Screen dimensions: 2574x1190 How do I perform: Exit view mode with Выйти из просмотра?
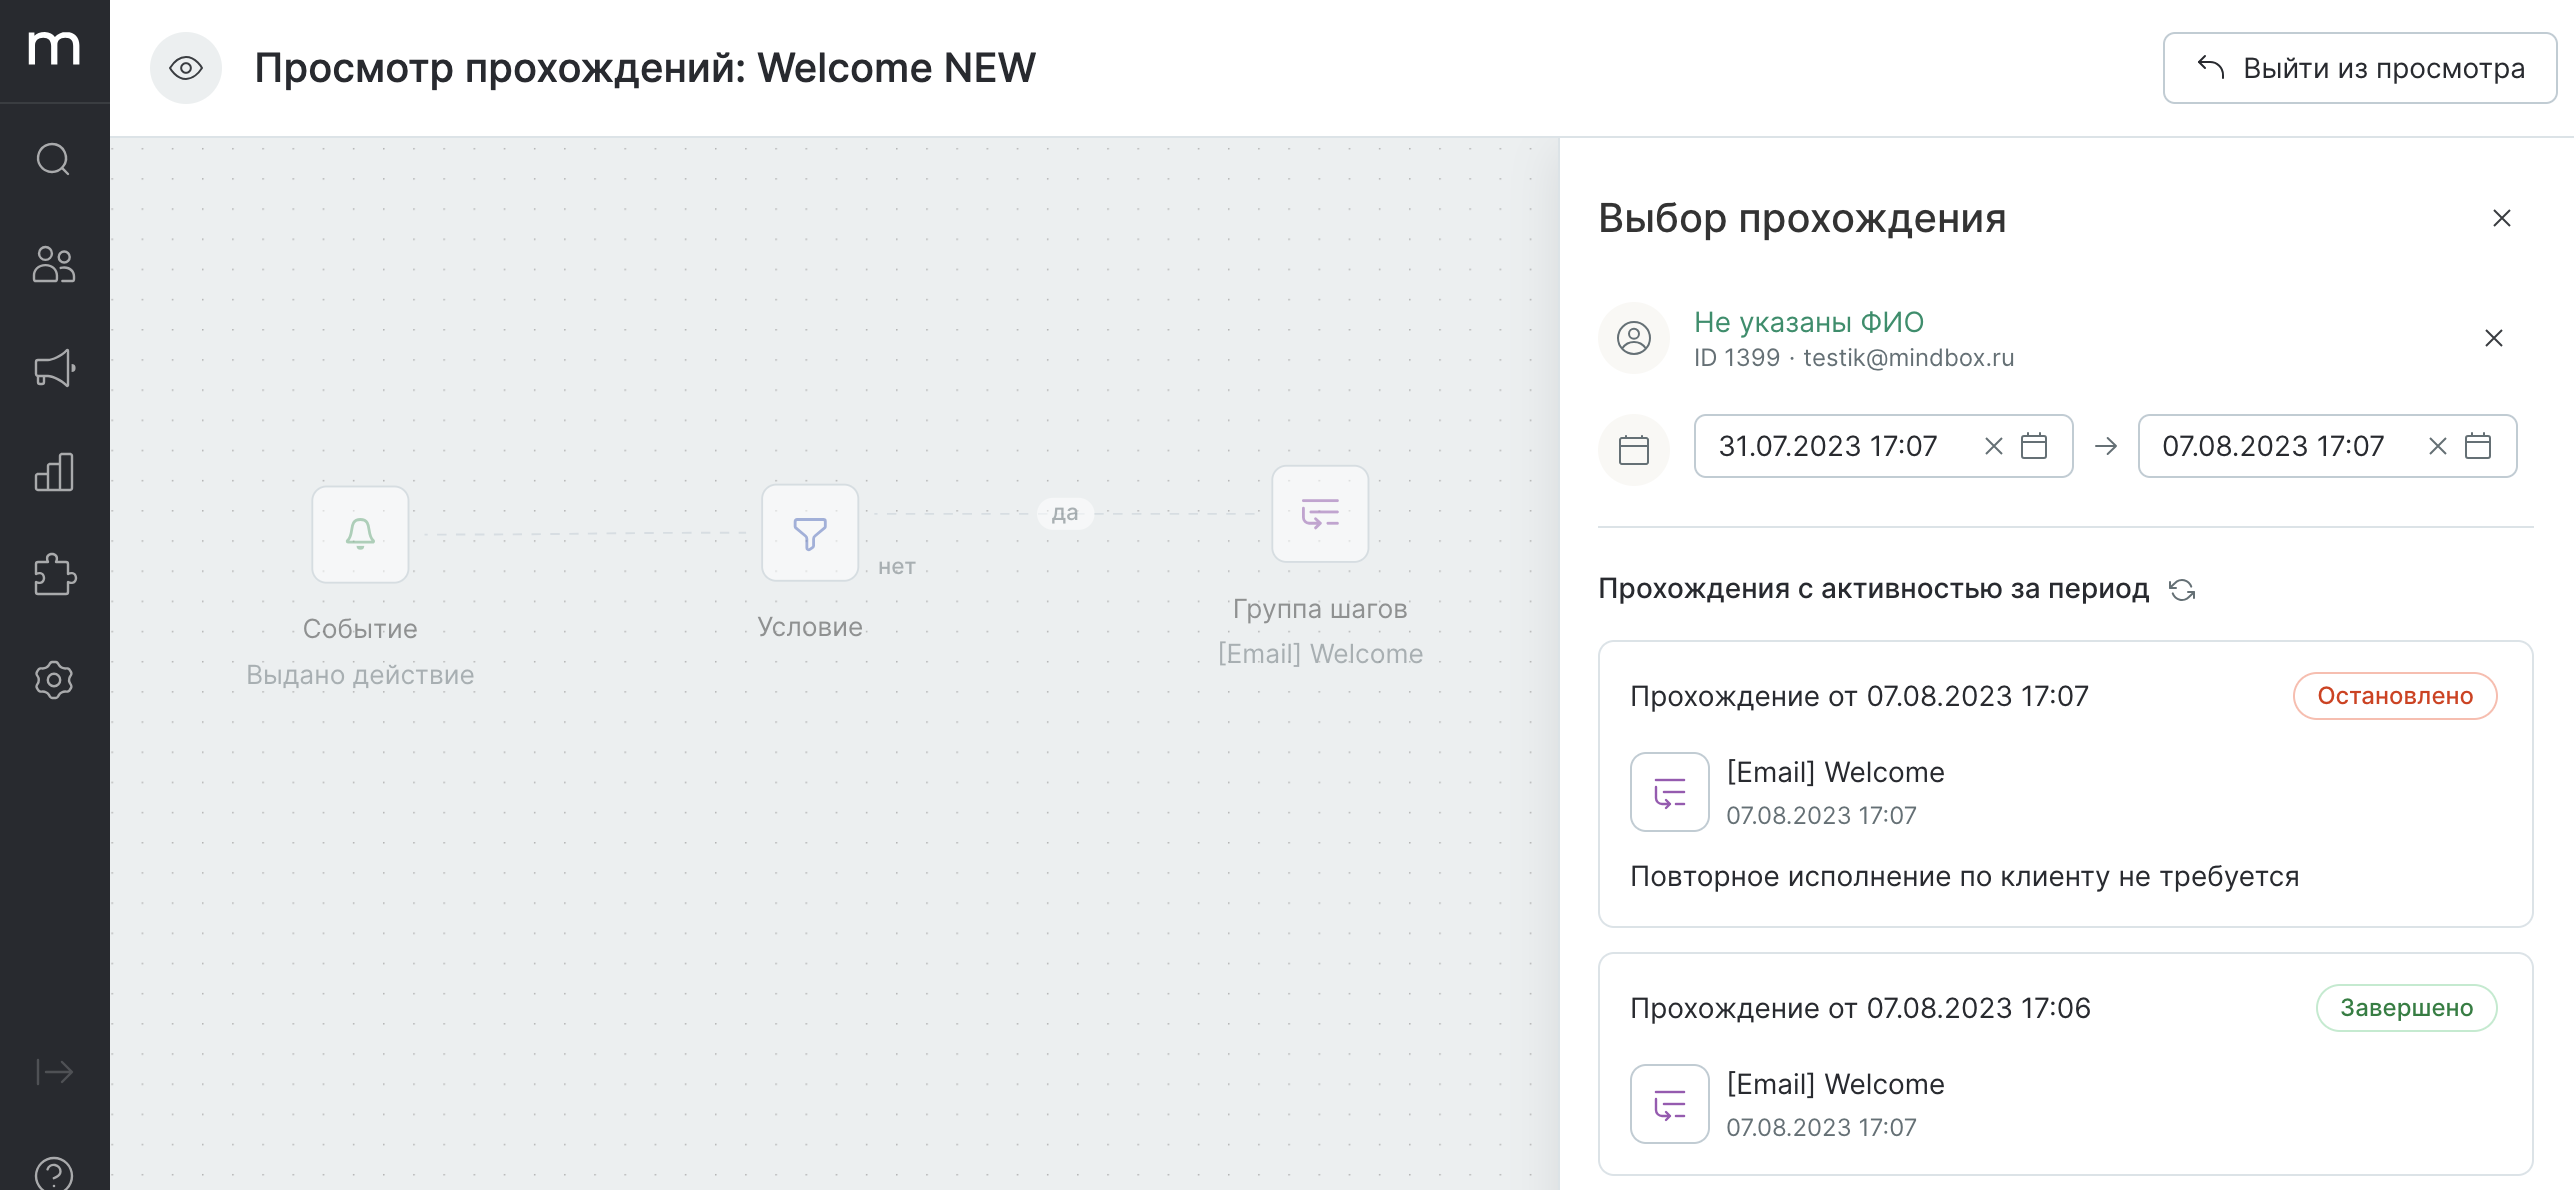point(2360,68)
